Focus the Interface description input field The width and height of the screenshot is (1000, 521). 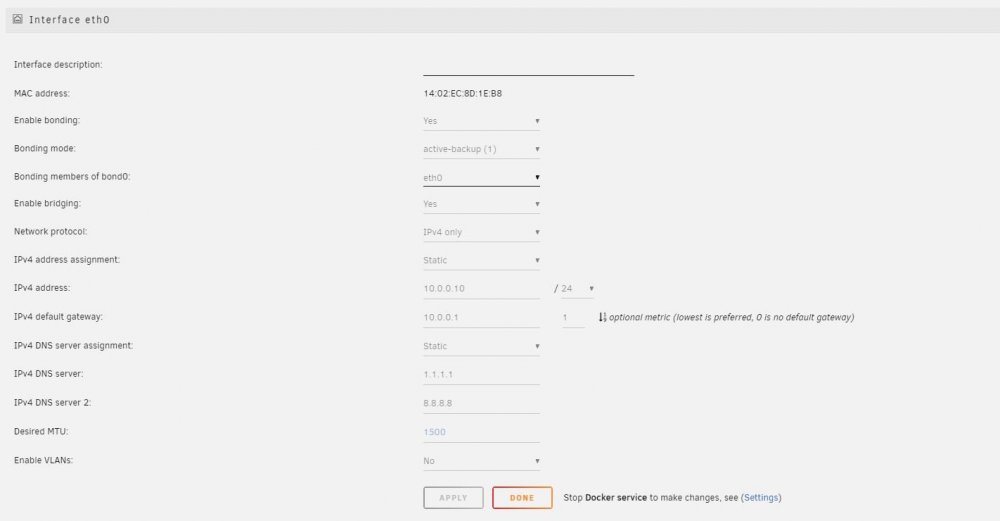click(528, 67)
